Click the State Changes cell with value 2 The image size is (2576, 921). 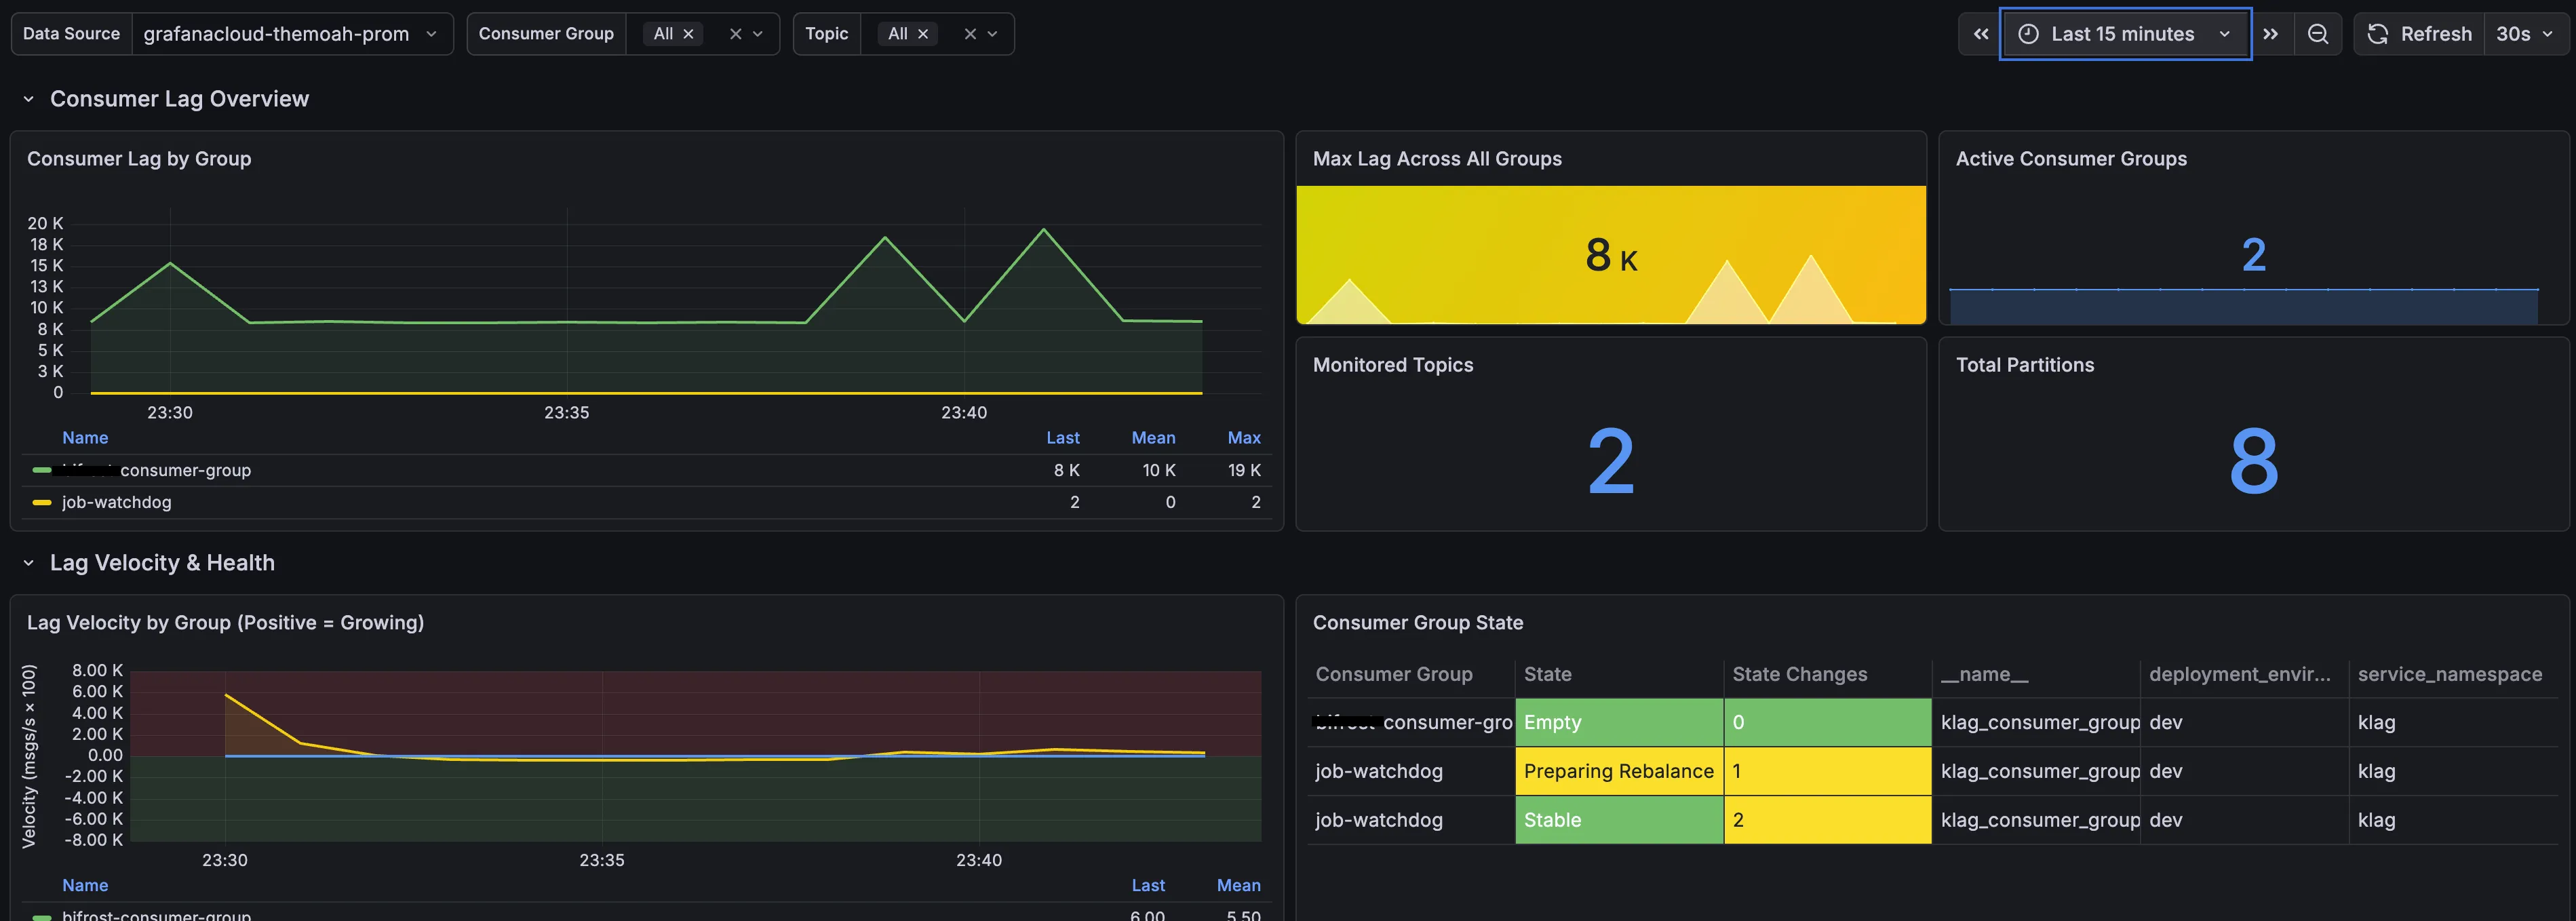point(1827,820)
